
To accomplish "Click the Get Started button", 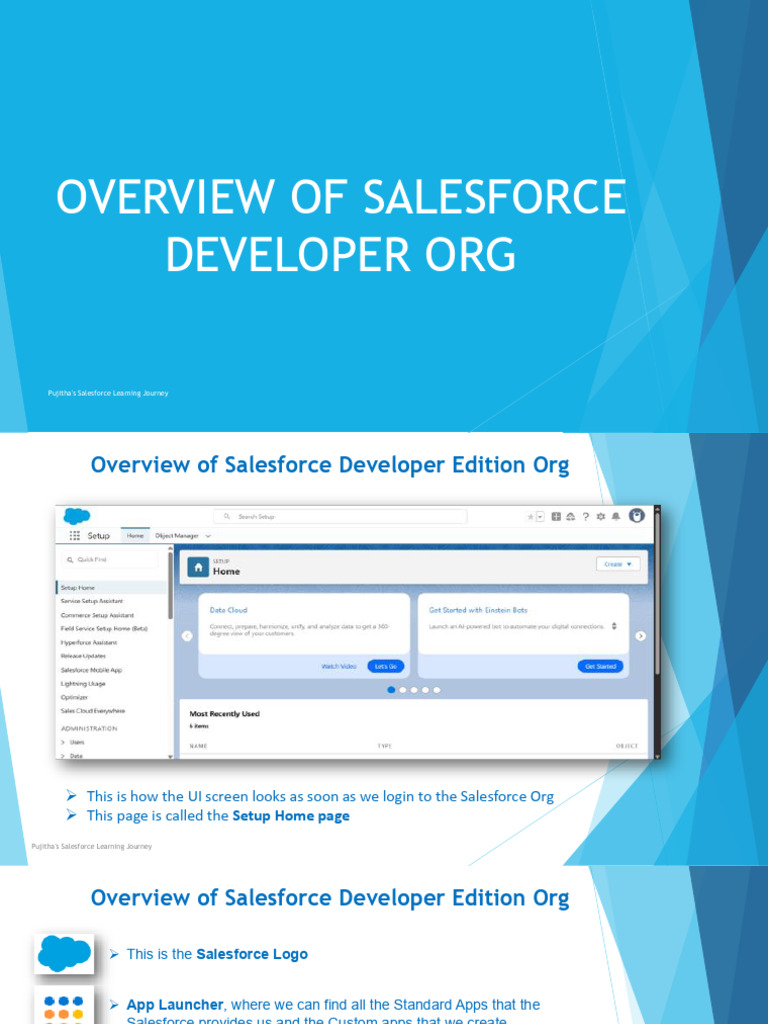I will pos(600,666).
